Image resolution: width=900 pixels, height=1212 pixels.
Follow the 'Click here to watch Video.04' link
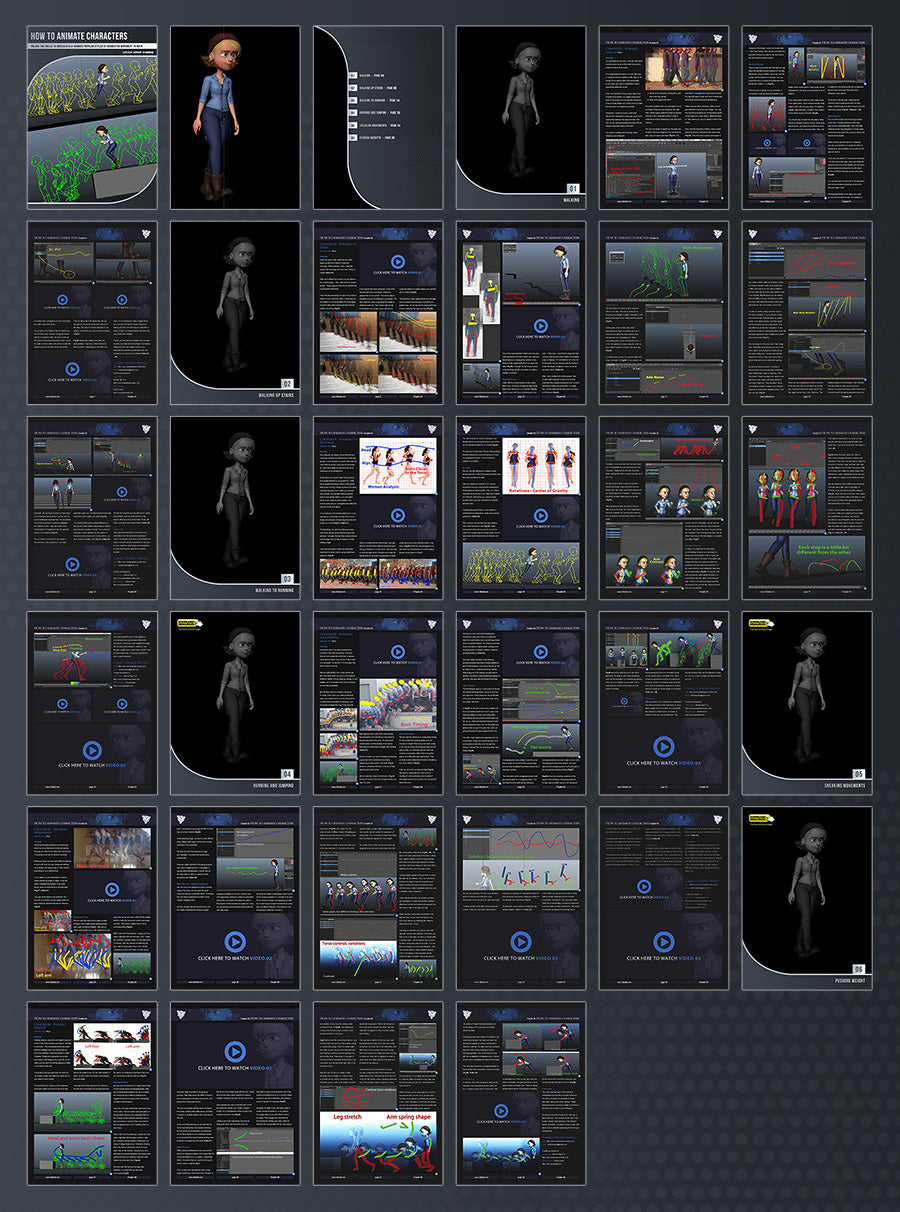(663, 764)
